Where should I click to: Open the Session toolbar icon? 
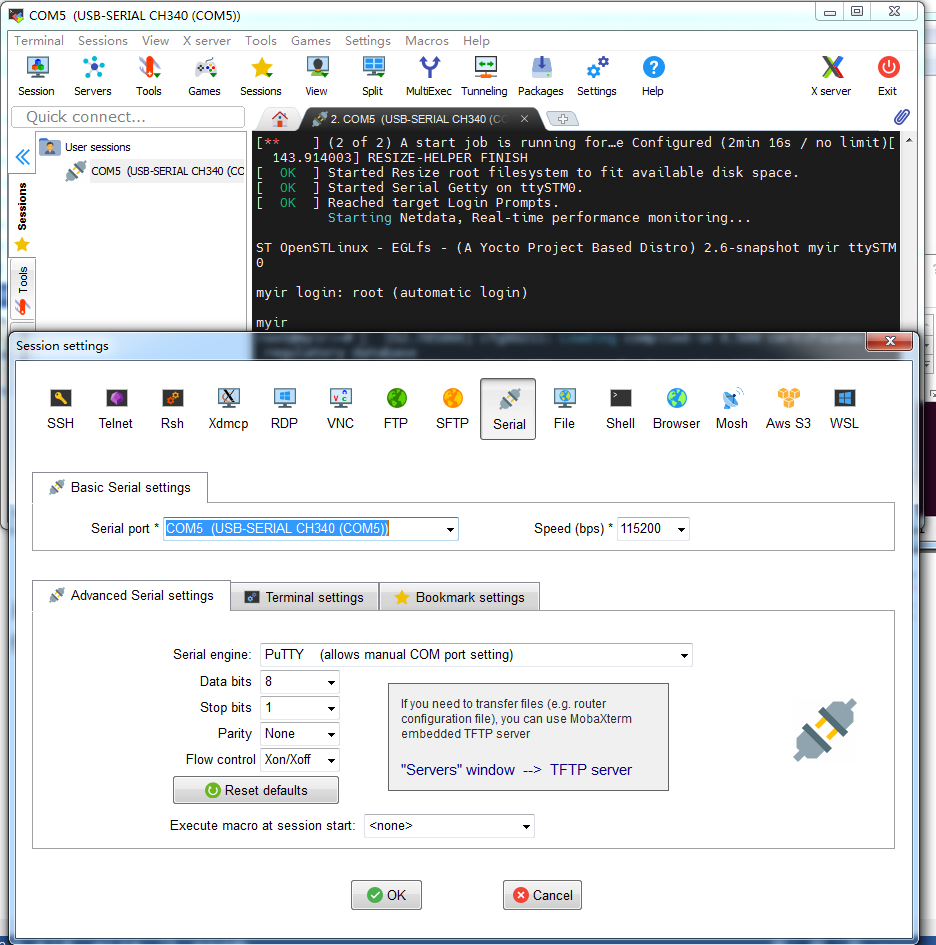pos(37,76)
